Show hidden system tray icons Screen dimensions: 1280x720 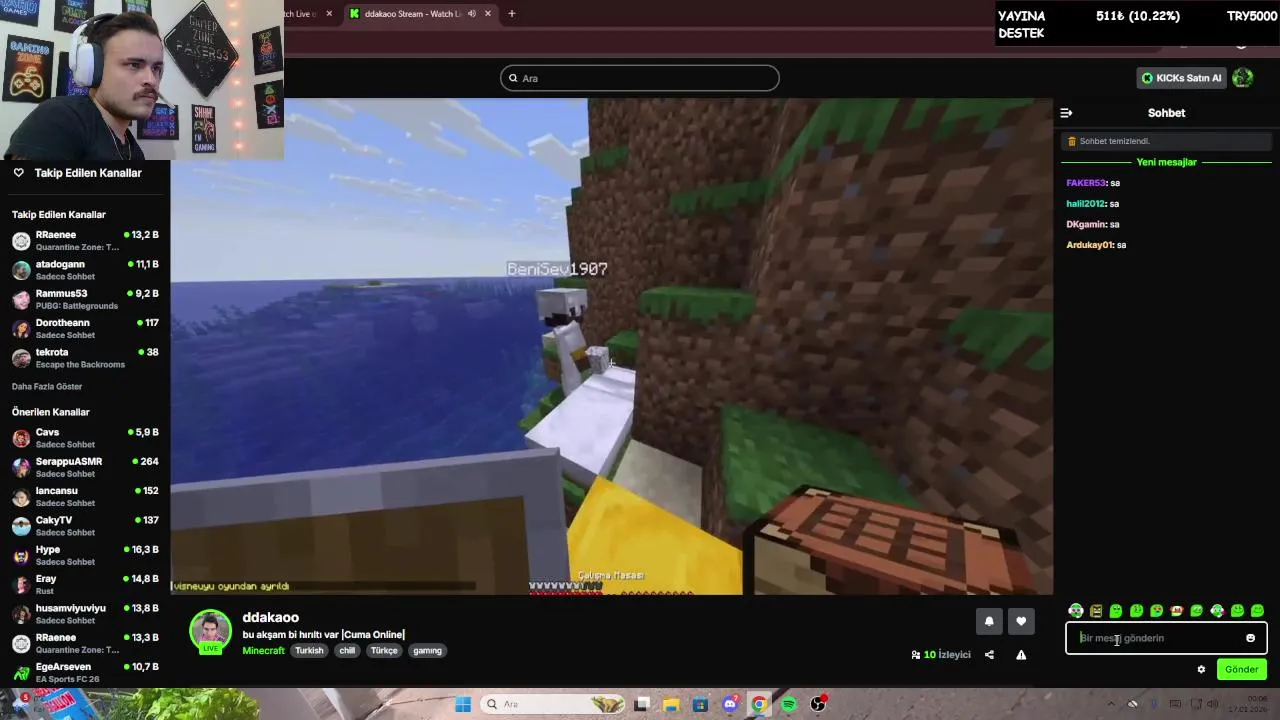pos(1110,704)
